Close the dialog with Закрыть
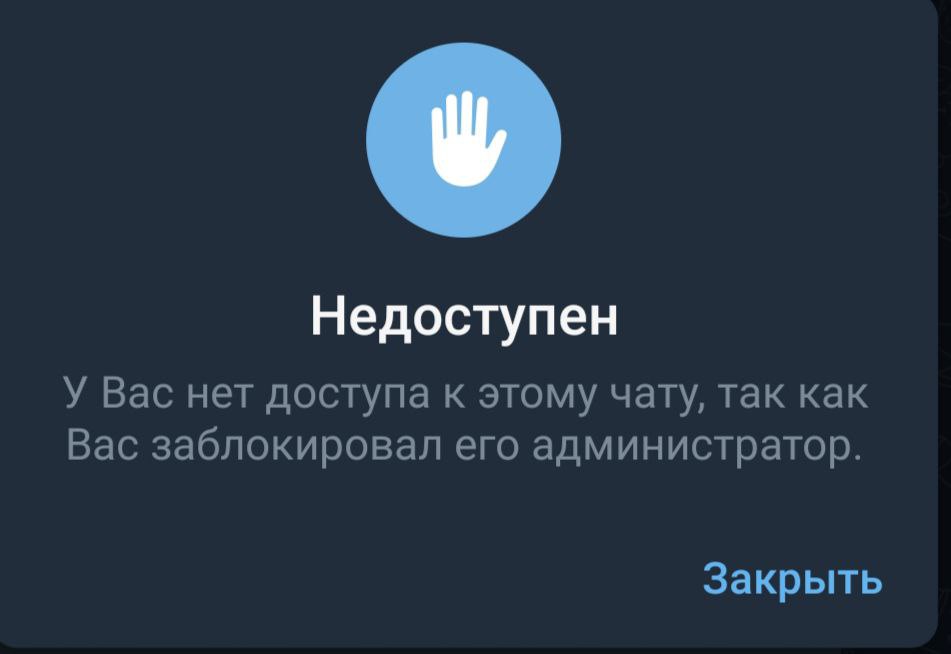 coord(792,578)
